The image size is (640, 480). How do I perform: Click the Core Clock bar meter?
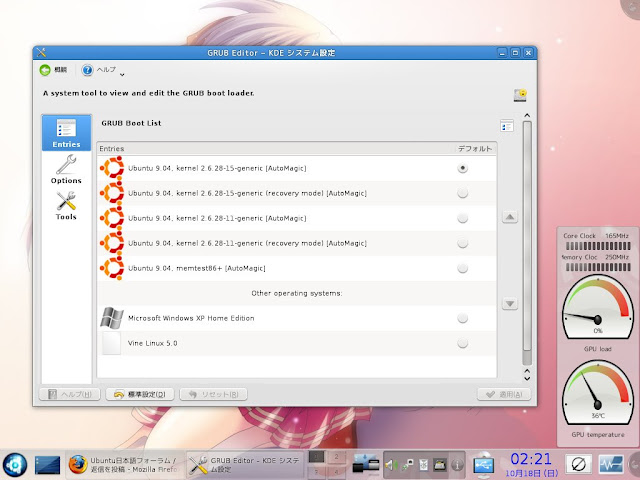point(598,246)
